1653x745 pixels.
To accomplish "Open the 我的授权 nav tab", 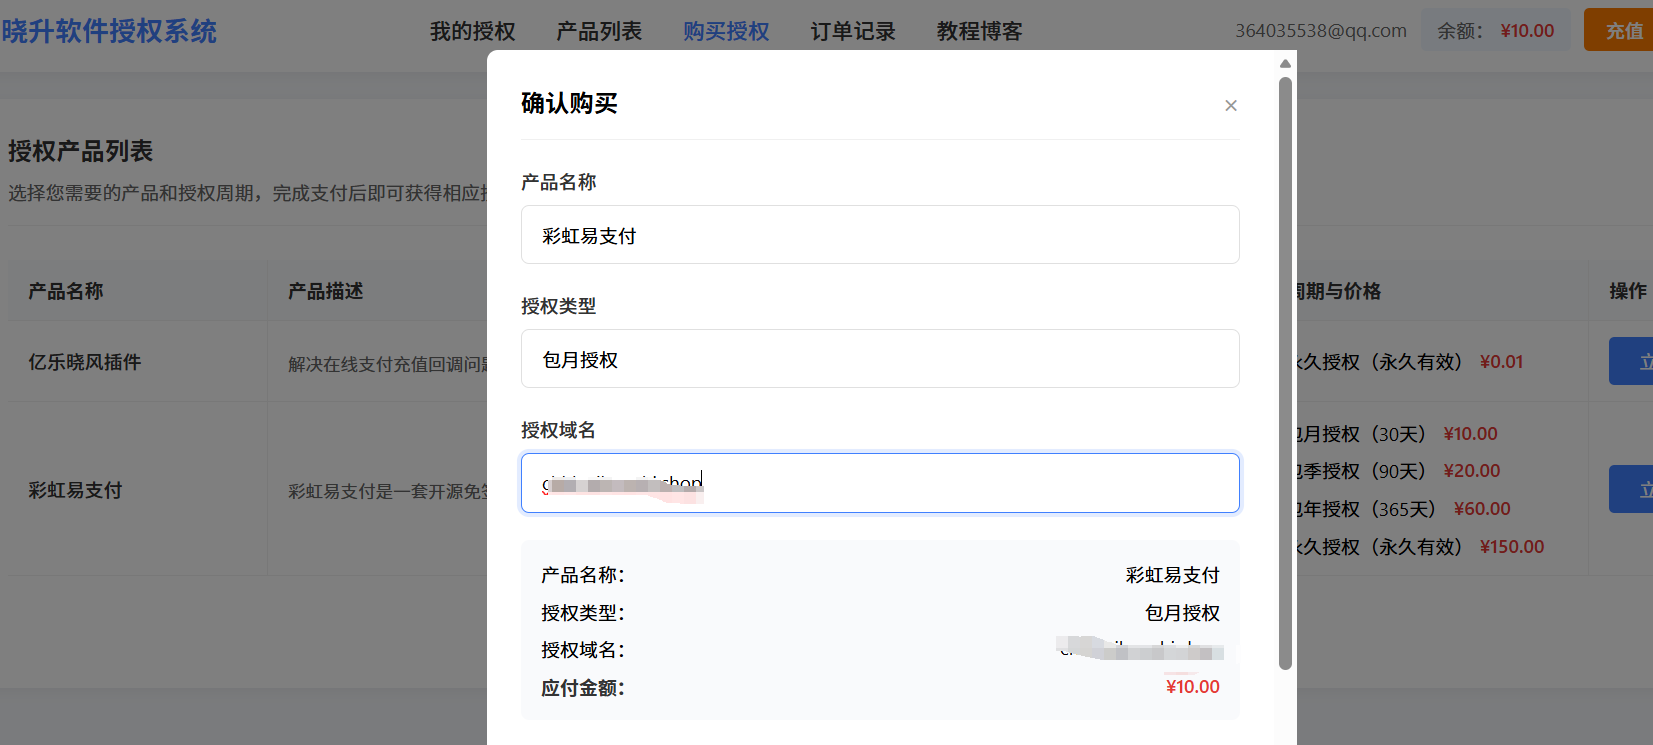I will tap(472, 32).
